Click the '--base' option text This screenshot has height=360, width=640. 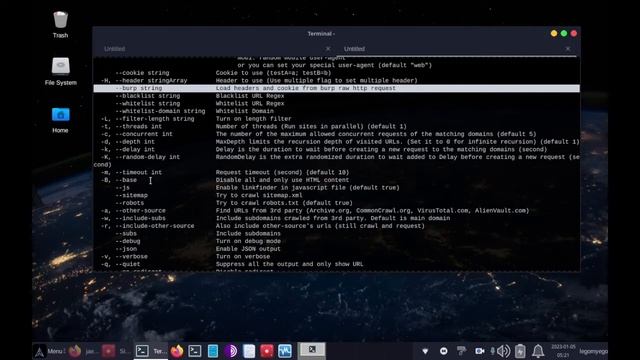coord(126,180)
